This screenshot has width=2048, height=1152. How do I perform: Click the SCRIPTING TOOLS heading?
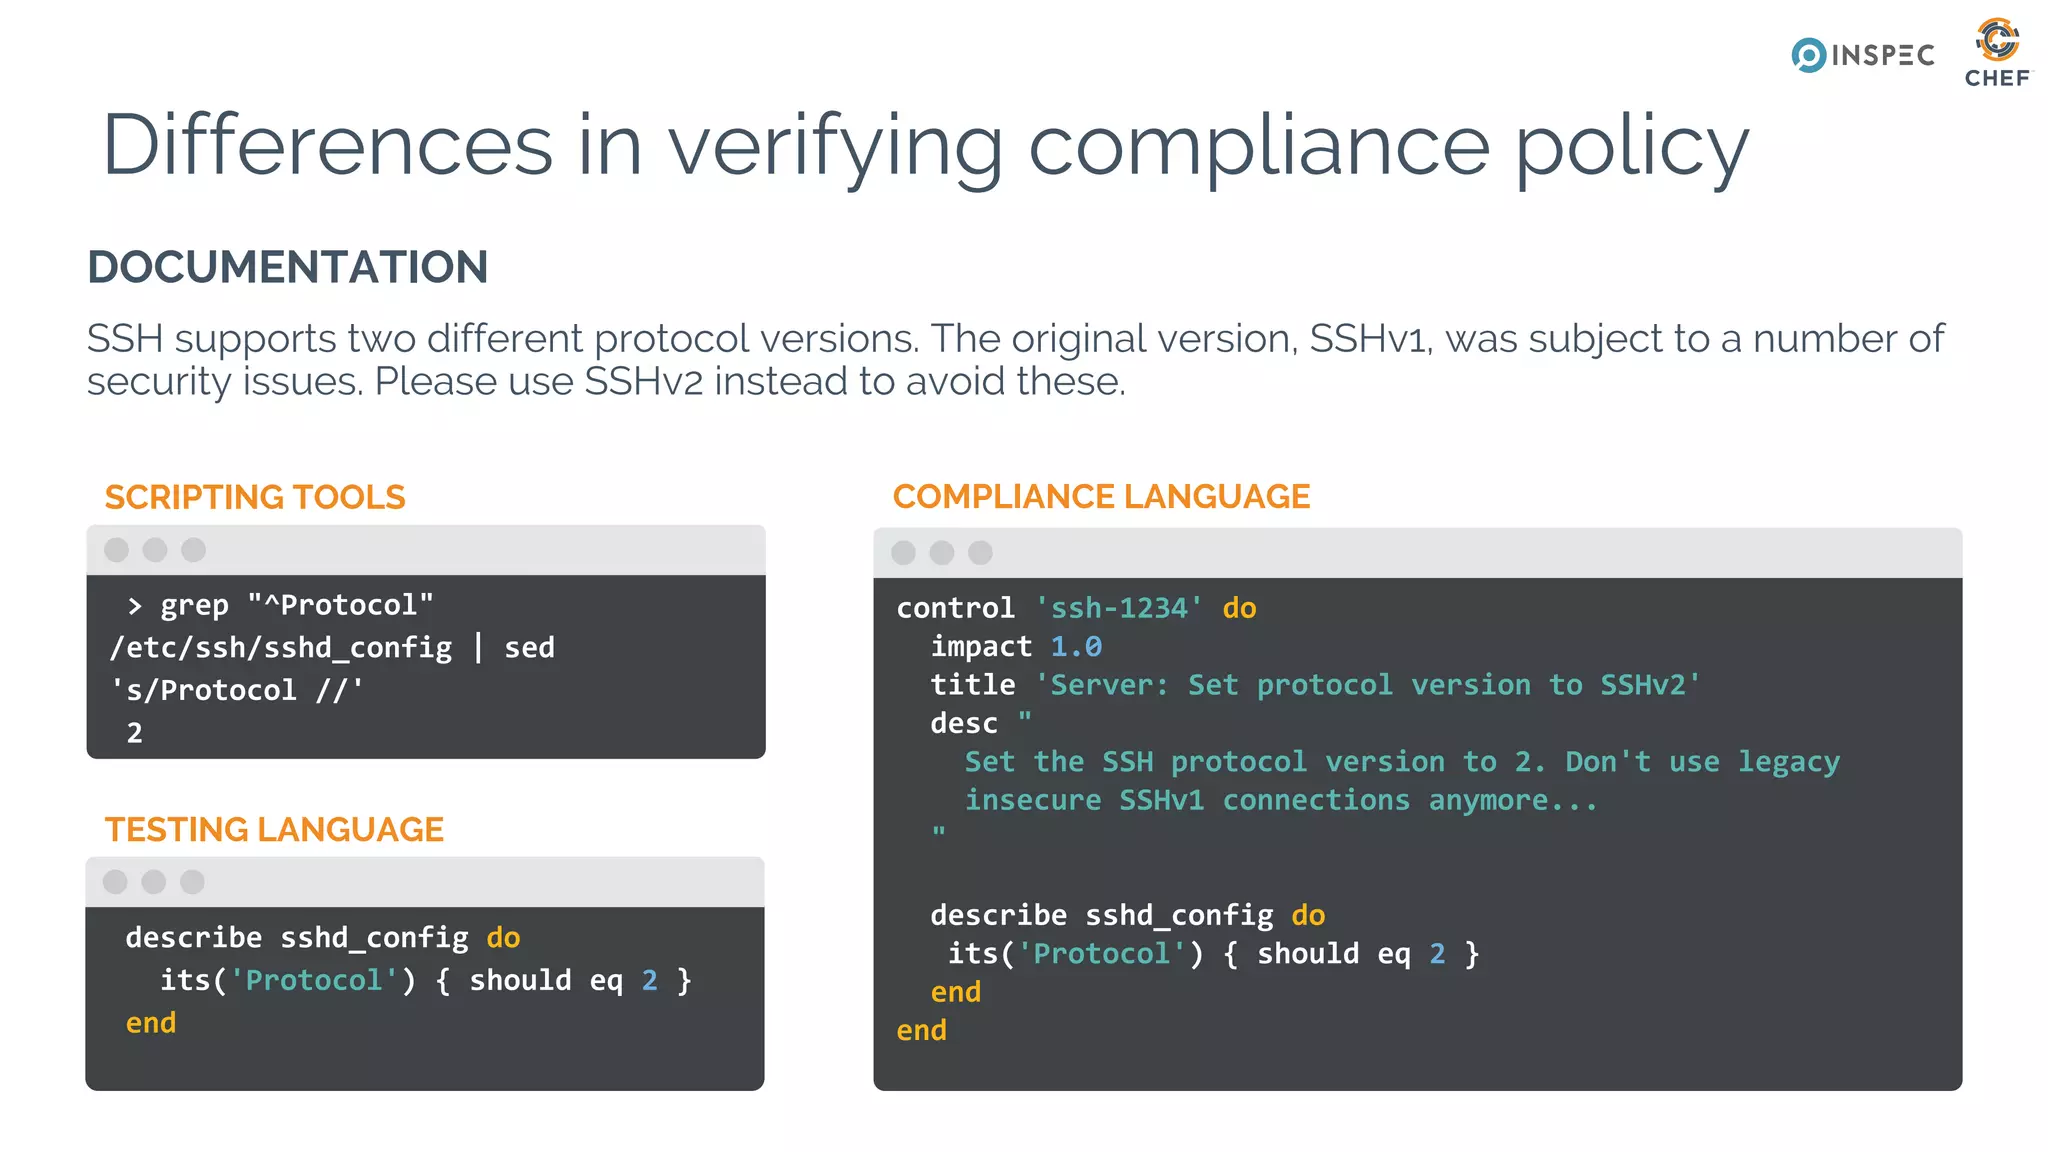255,497
